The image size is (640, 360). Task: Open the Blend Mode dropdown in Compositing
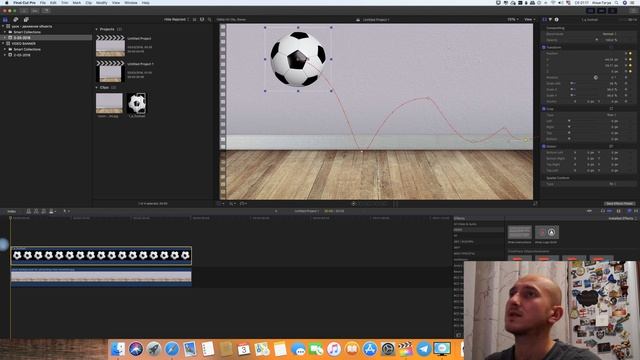(610, 34)
